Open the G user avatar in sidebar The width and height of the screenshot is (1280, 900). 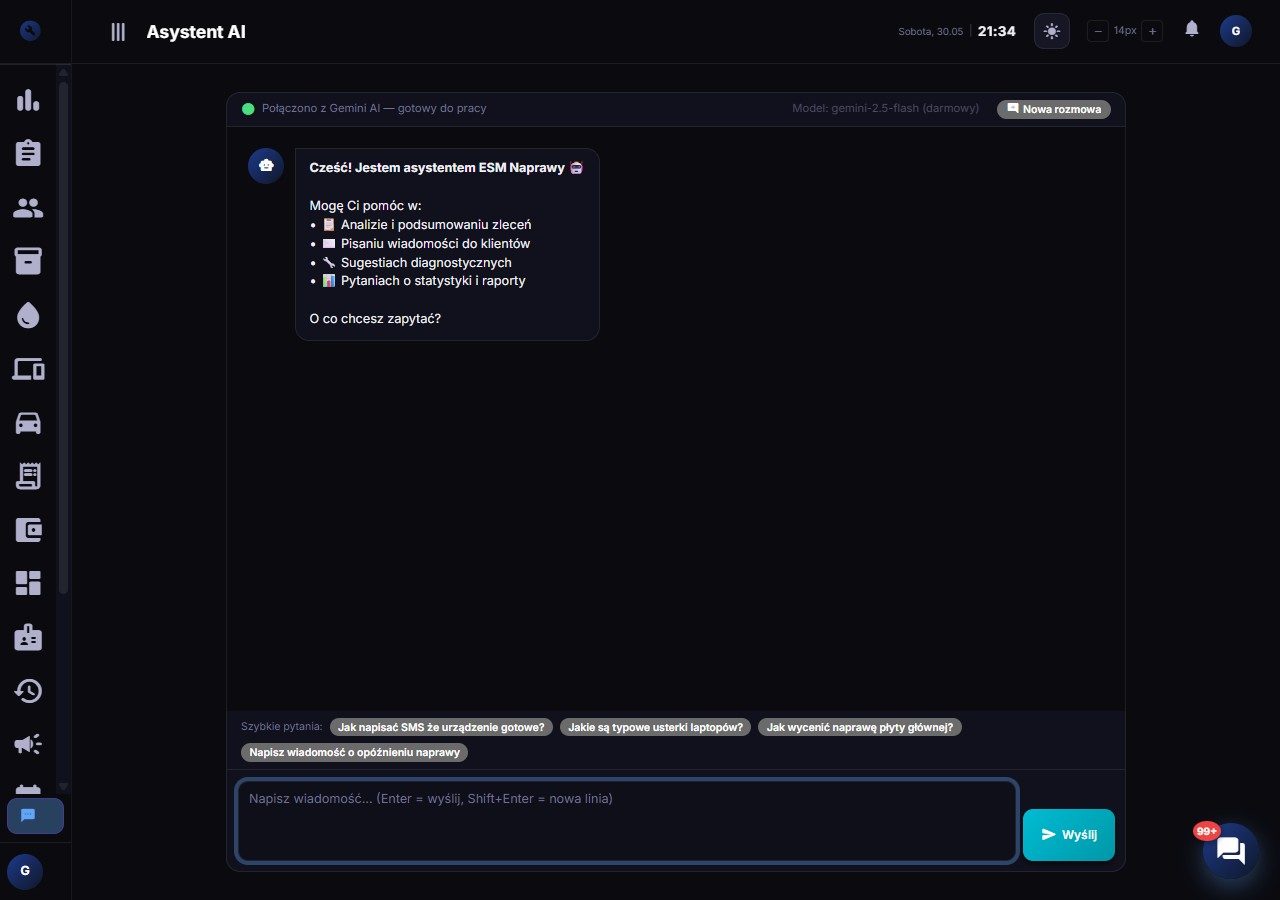pos(25,871)
